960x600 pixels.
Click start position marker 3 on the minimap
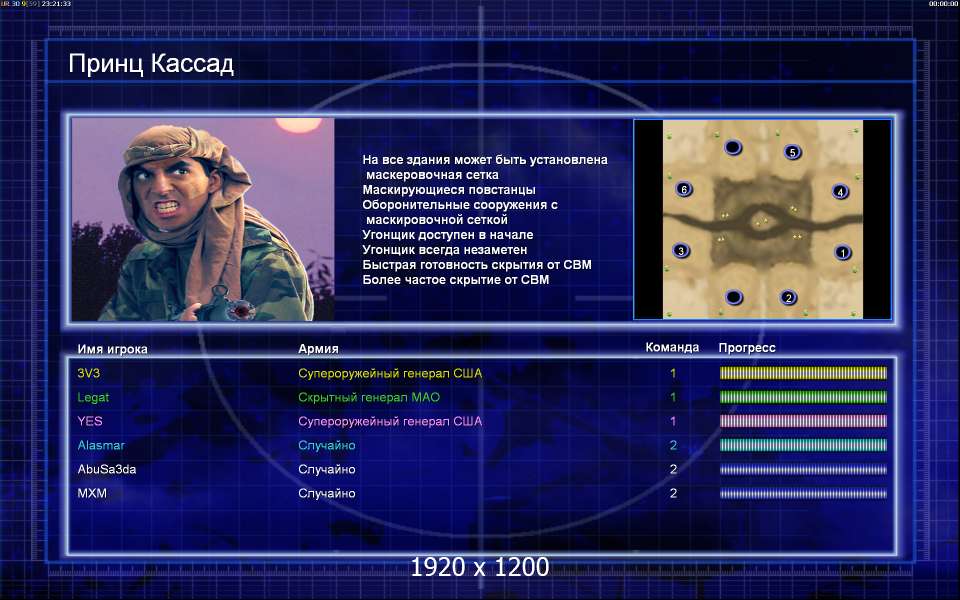[x=681, y=250]
